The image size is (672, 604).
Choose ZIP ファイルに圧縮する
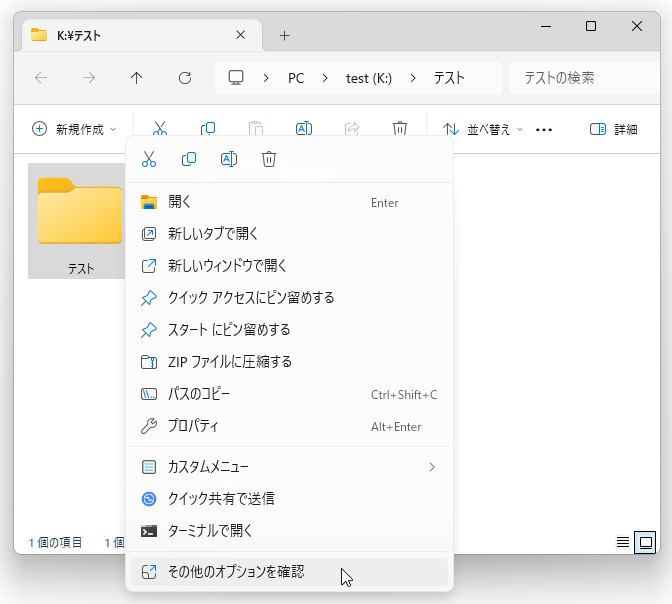tap(290, 362)
